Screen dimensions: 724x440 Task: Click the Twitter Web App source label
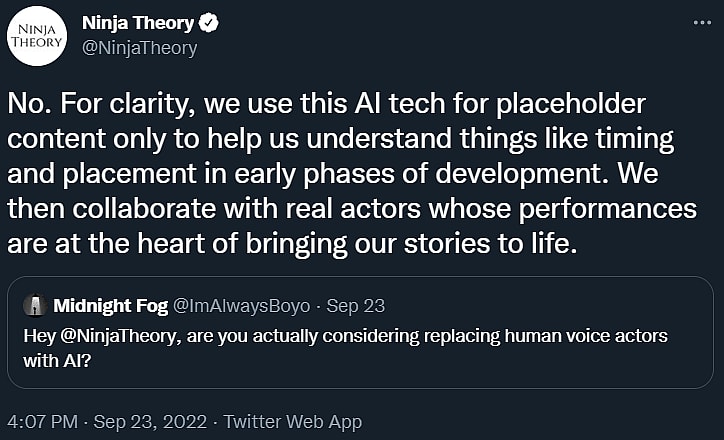(x=291, y=421)
